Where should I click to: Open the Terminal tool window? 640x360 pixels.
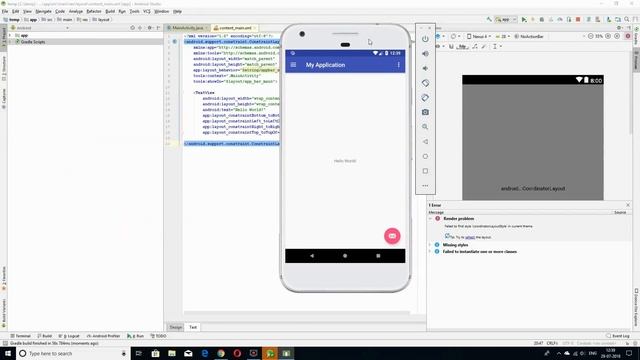[20, 336]
